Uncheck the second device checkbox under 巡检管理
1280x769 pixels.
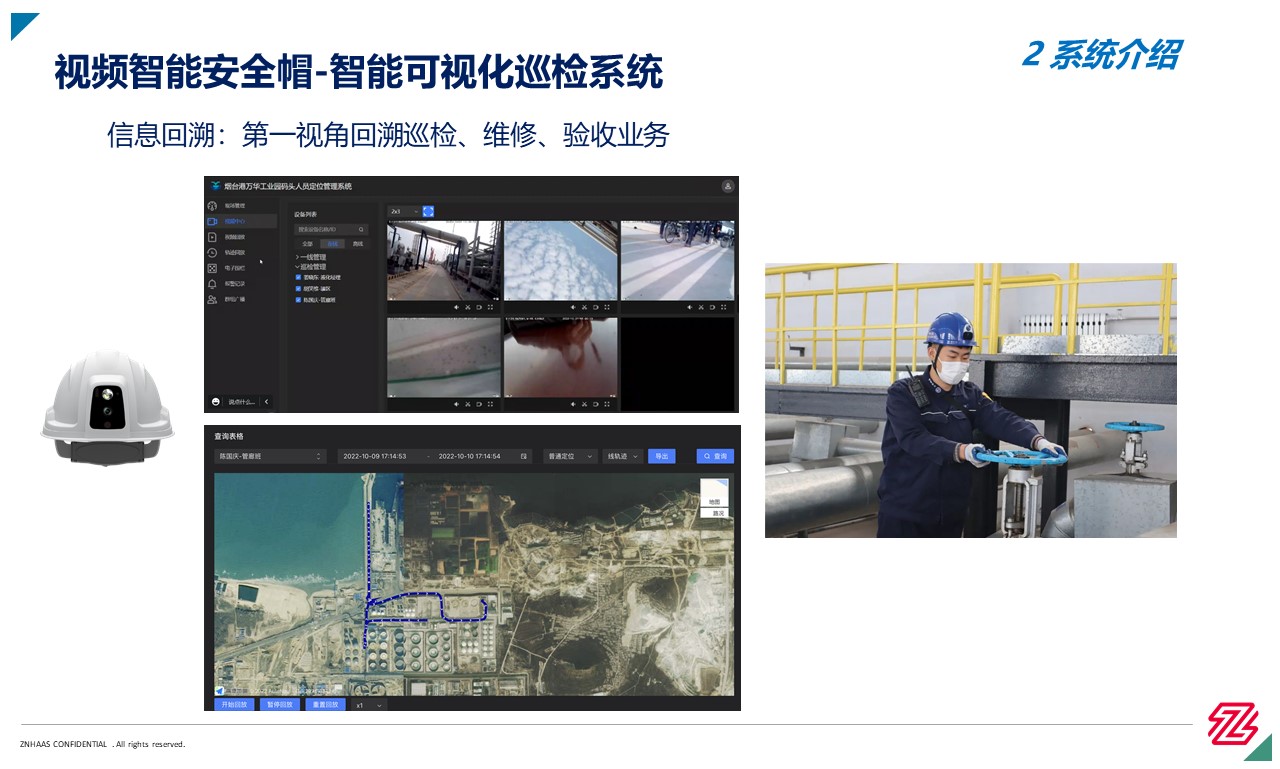coord(298,288)
